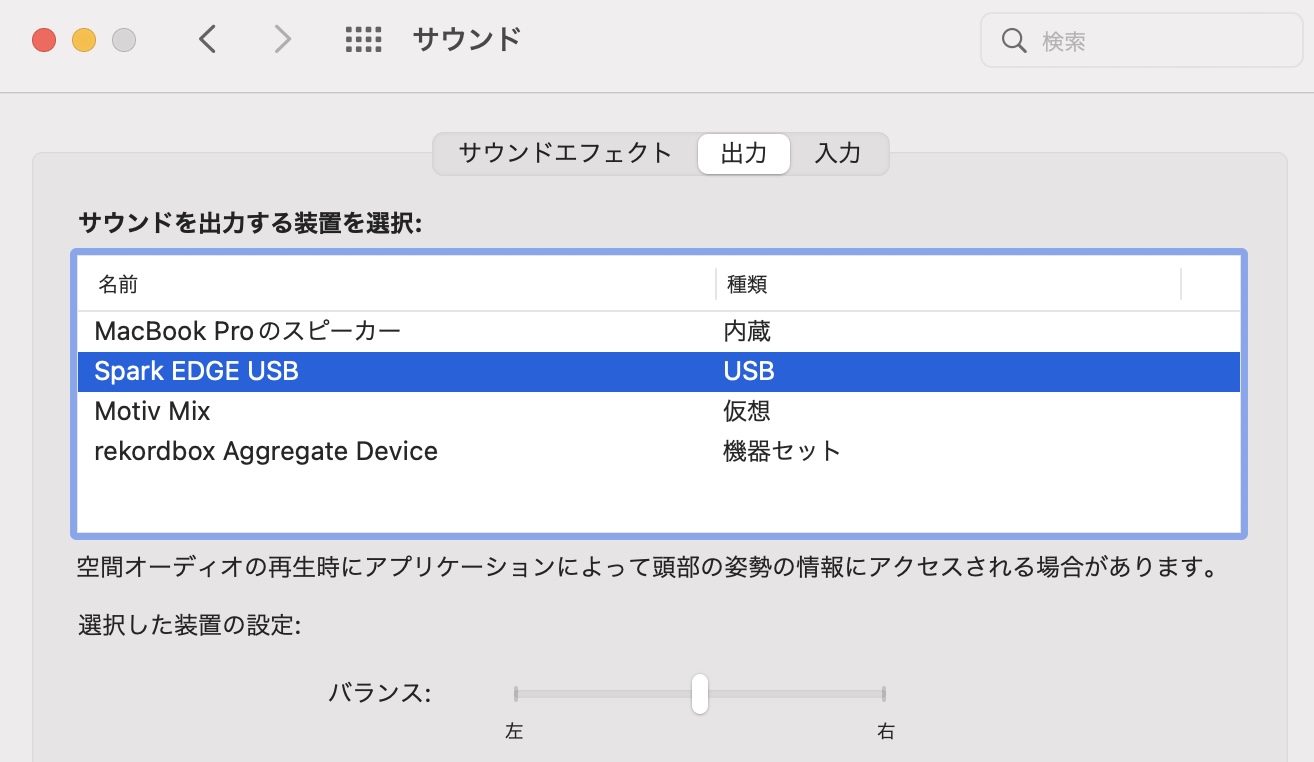Select the 出力 tab
The image size is (1314, 762).
click(x=744, y=154)
